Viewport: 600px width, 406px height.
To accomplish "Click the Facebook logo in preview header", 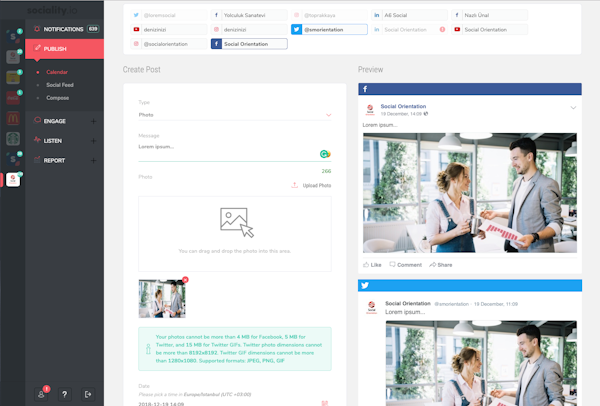I will 365,89.
